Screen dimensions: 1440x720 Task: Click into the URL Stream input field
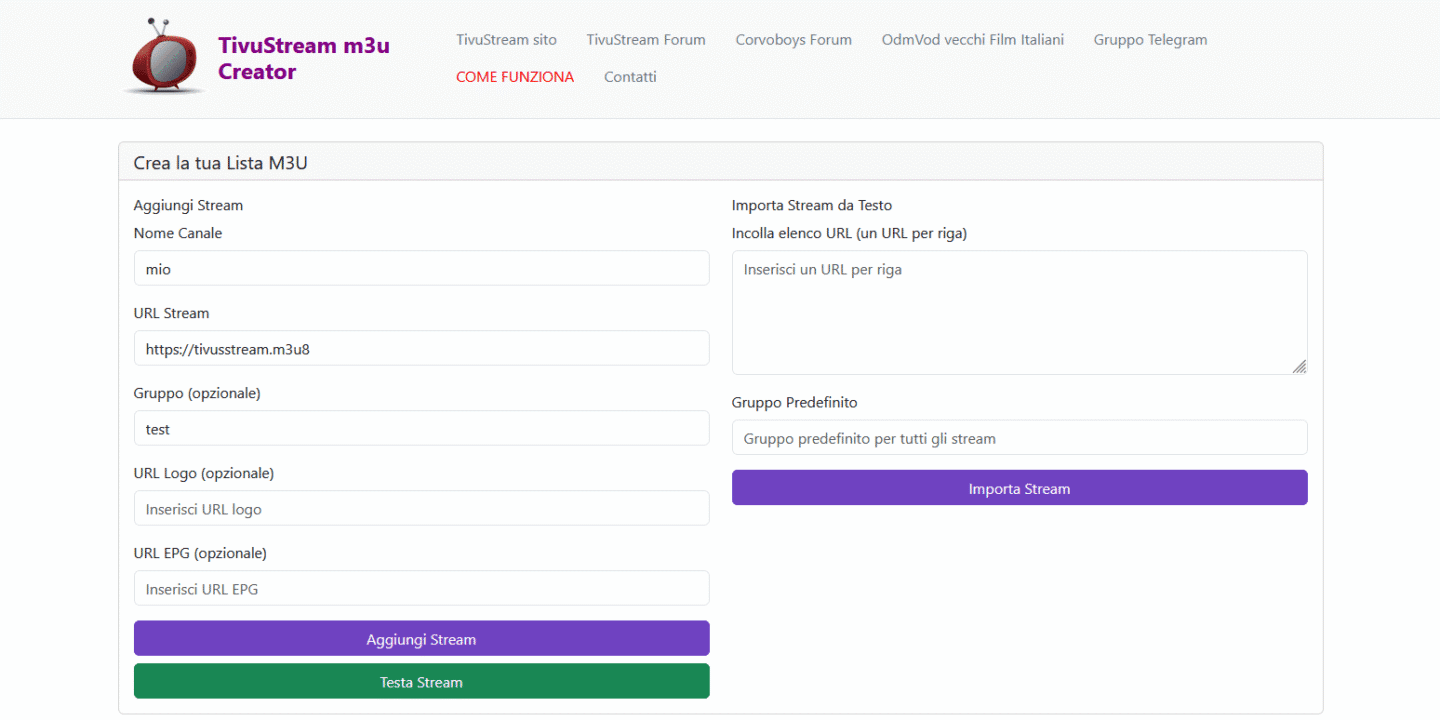(x=422, y=348)
